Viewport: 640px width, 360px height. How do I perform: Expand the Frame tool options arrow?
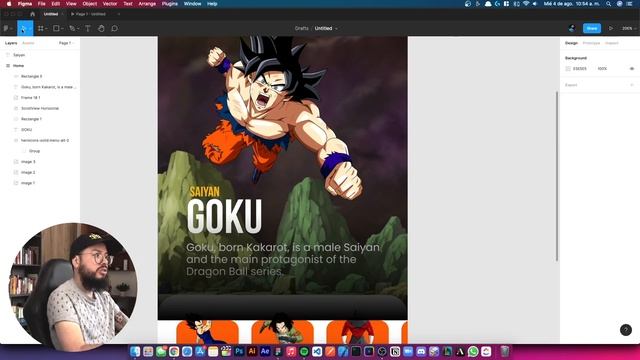[47, 29]
